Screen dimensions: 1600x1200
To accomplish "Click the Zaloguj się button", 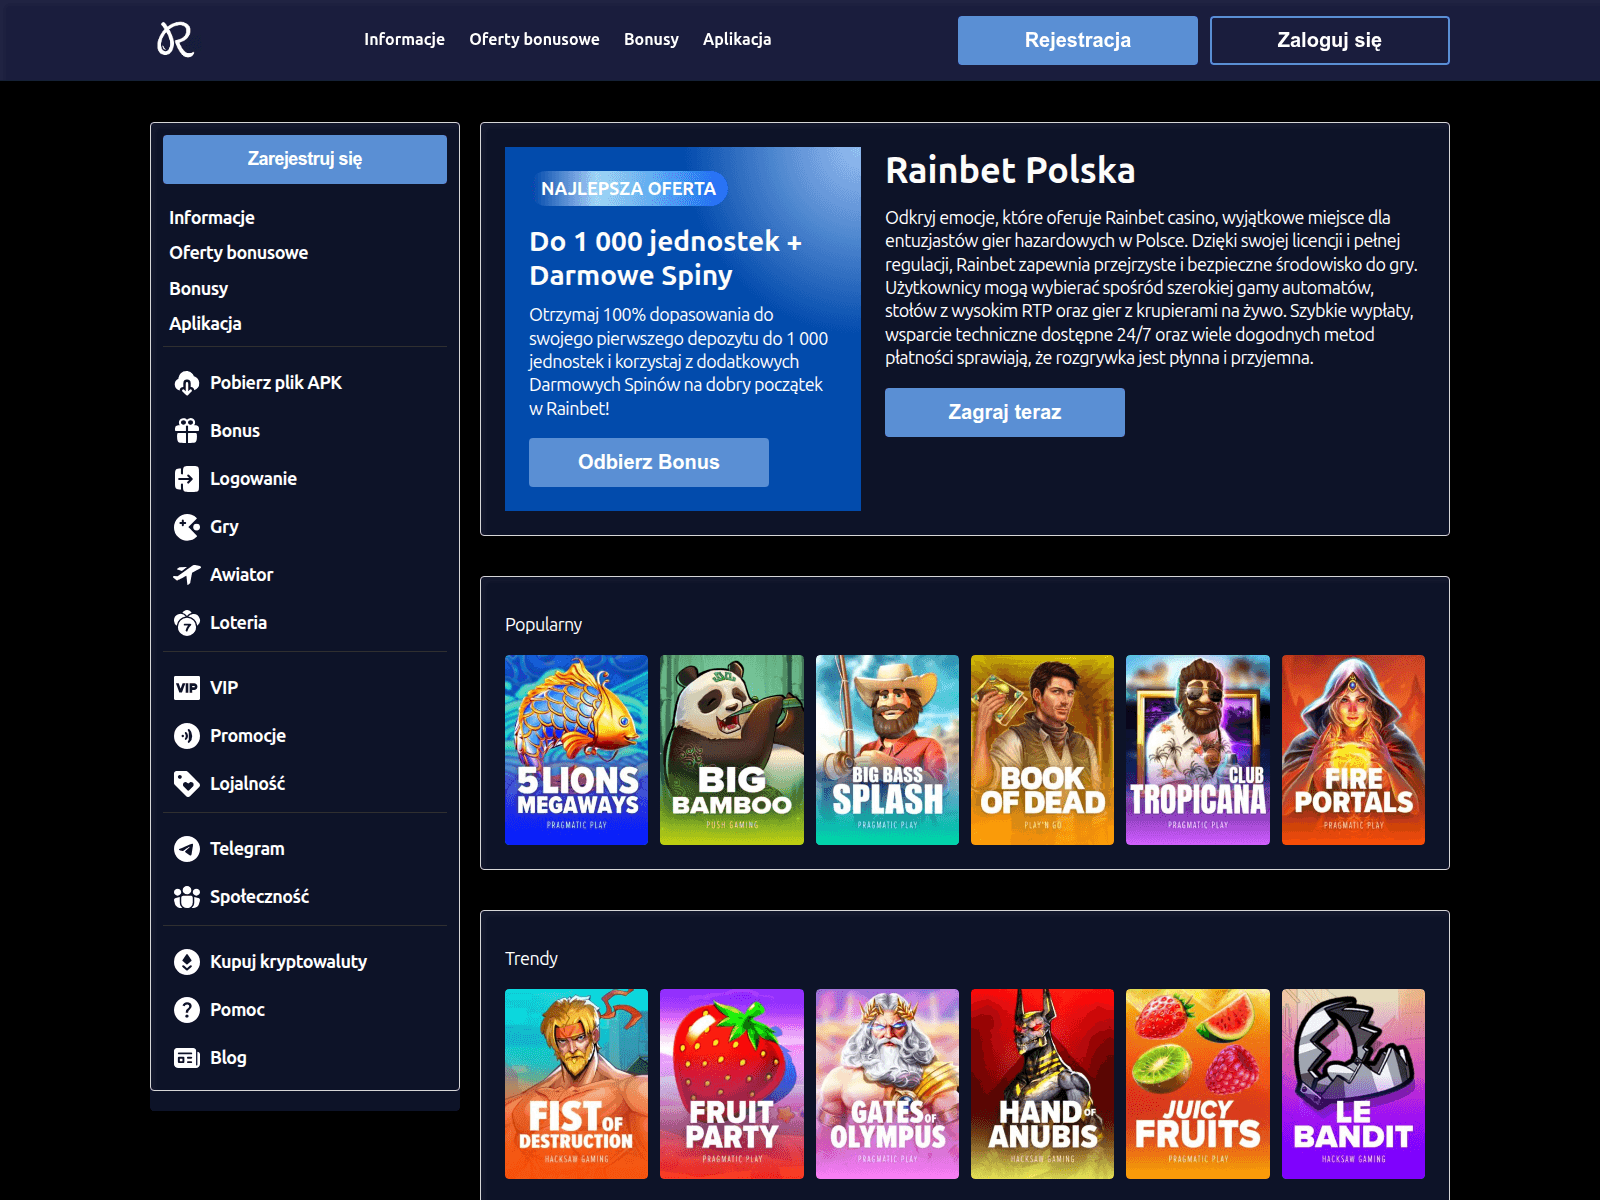I will [1330, 40].
